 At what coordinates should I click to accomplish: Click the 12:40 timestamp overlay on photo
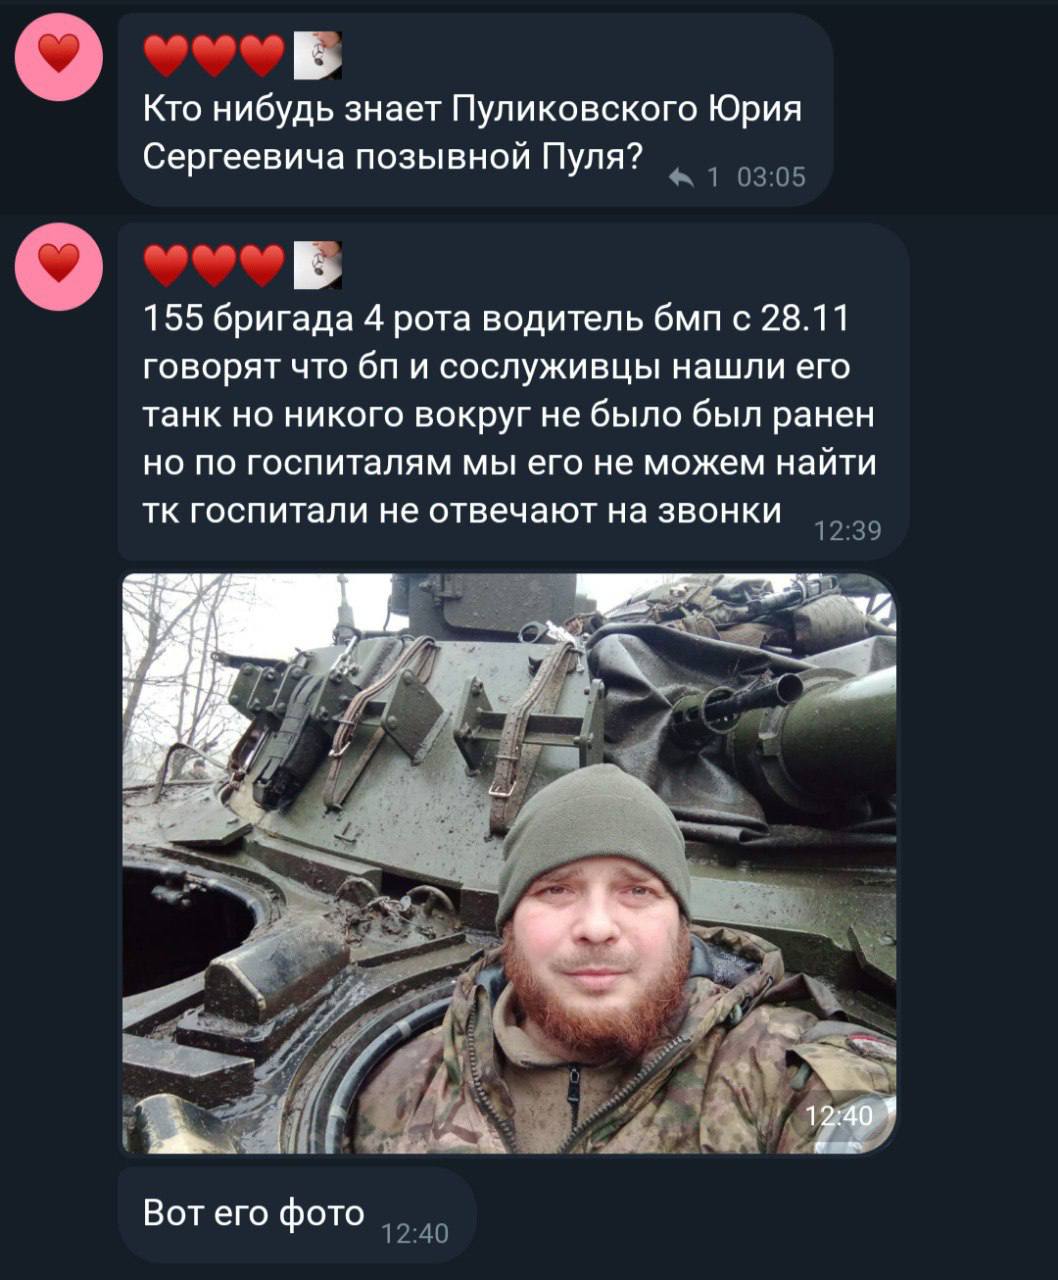840,1115
